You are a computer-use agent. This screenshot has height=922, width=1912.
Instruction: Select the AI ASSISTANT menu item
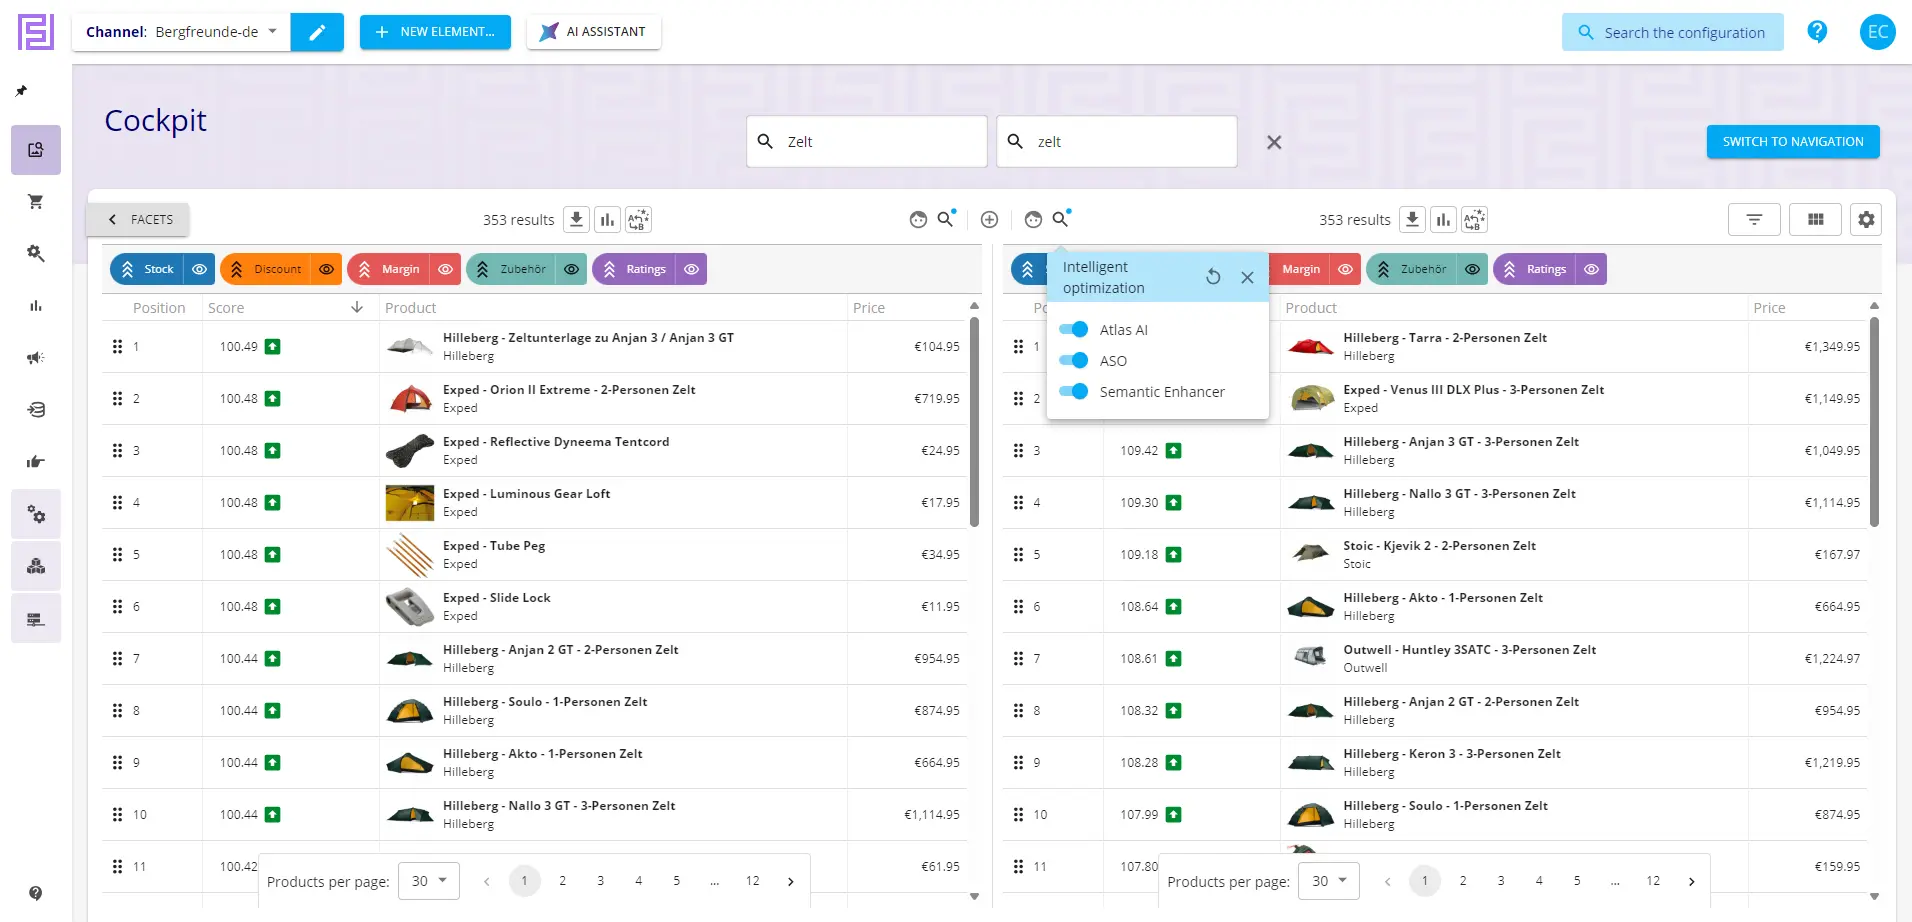(x=593, y=31)
